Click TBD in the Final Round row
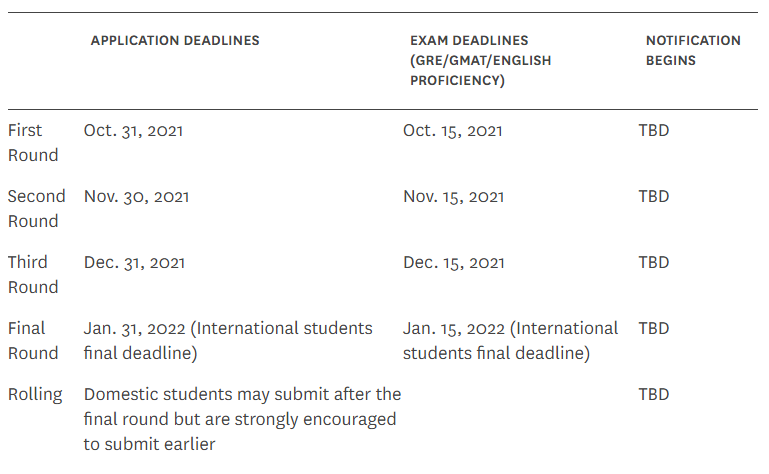 coord(654,328)
